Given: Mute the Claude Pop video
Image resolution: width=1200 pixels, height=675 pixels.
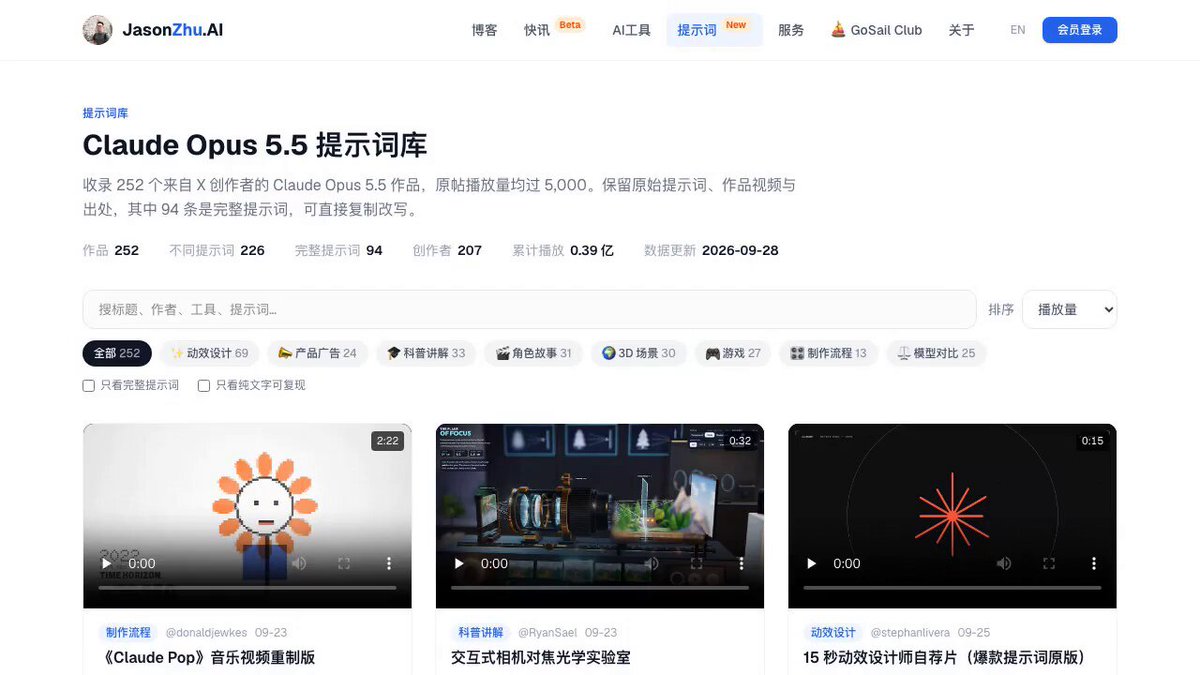Looking at the screenshot, I should 299,563.
